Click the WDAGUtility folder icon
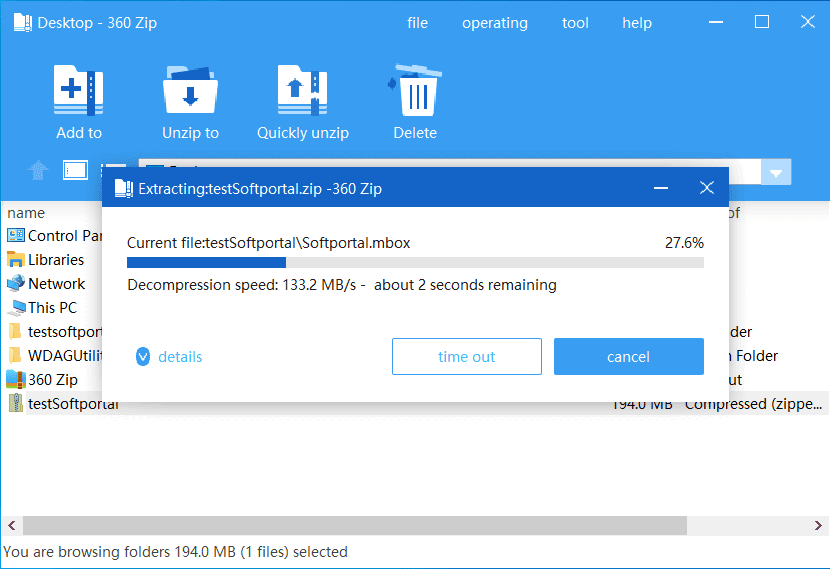 [x=15, y=355]
